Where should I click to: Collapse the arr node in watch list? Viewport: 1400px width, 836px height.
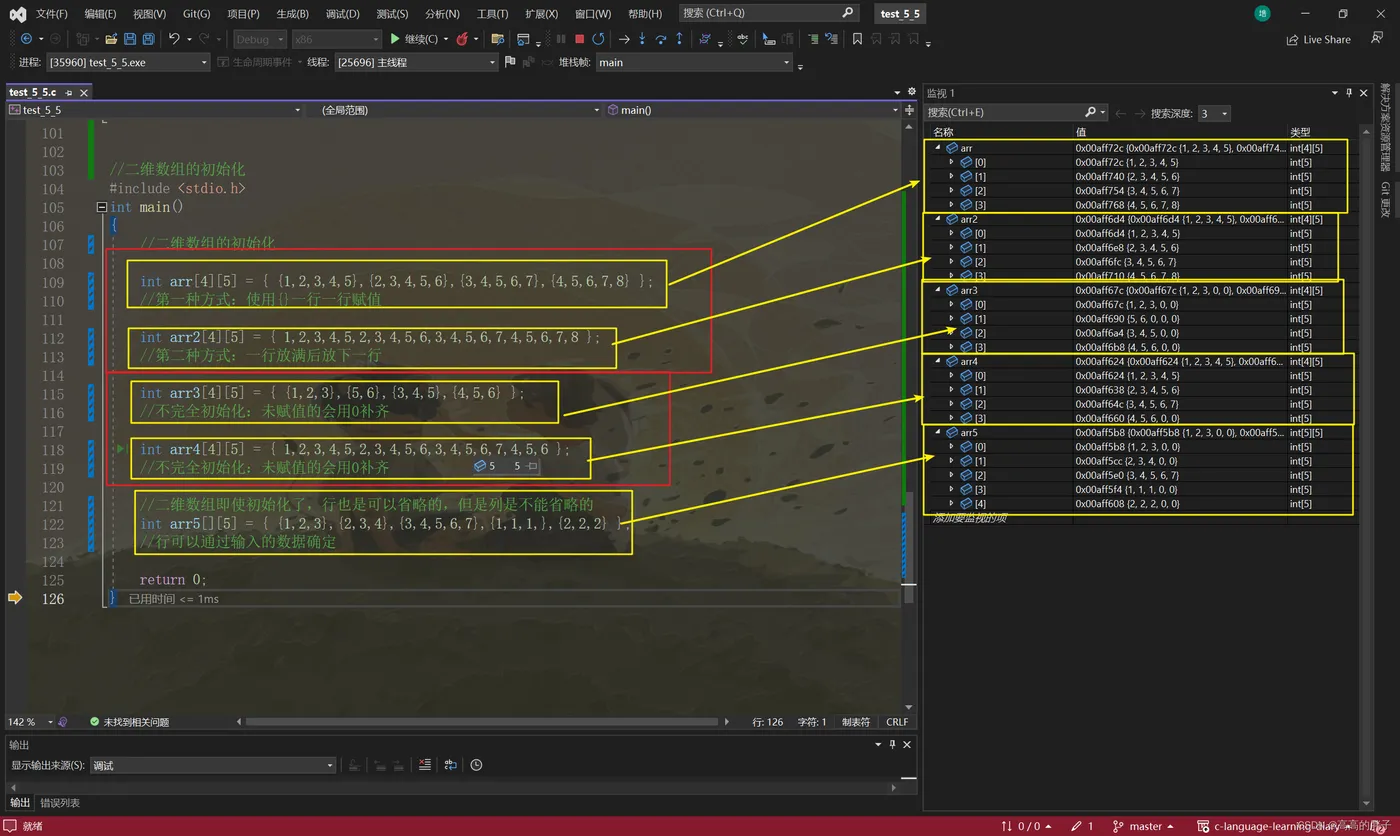click(938, 148)
